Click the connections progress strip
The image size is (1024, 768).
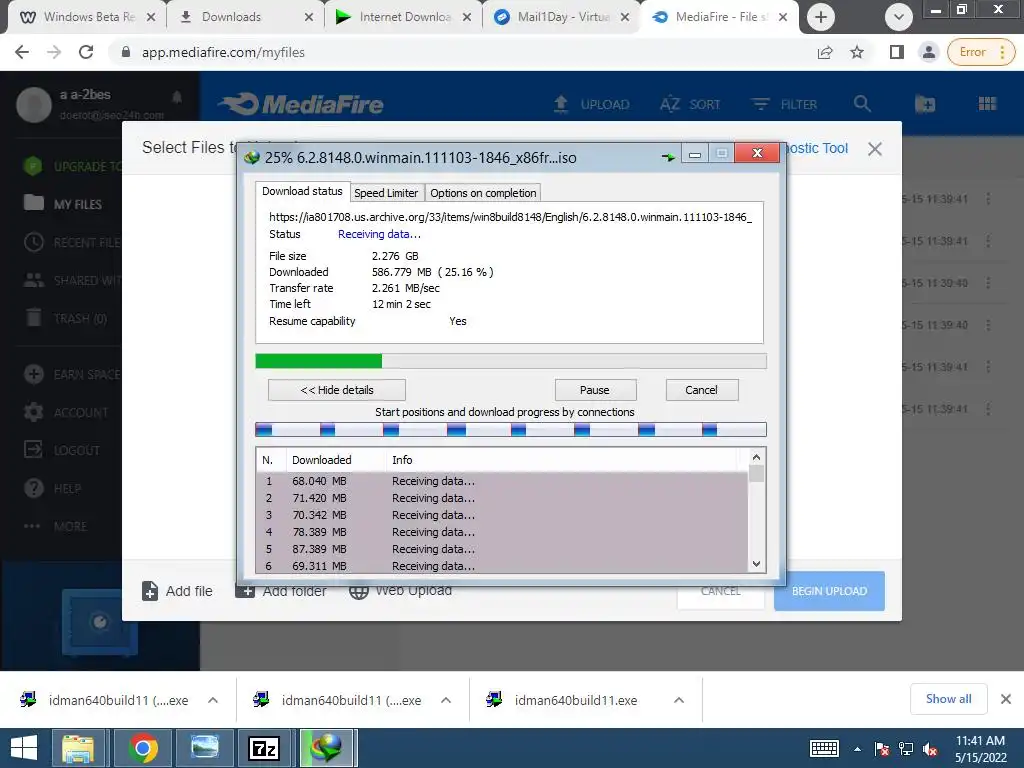pos(511,429)
